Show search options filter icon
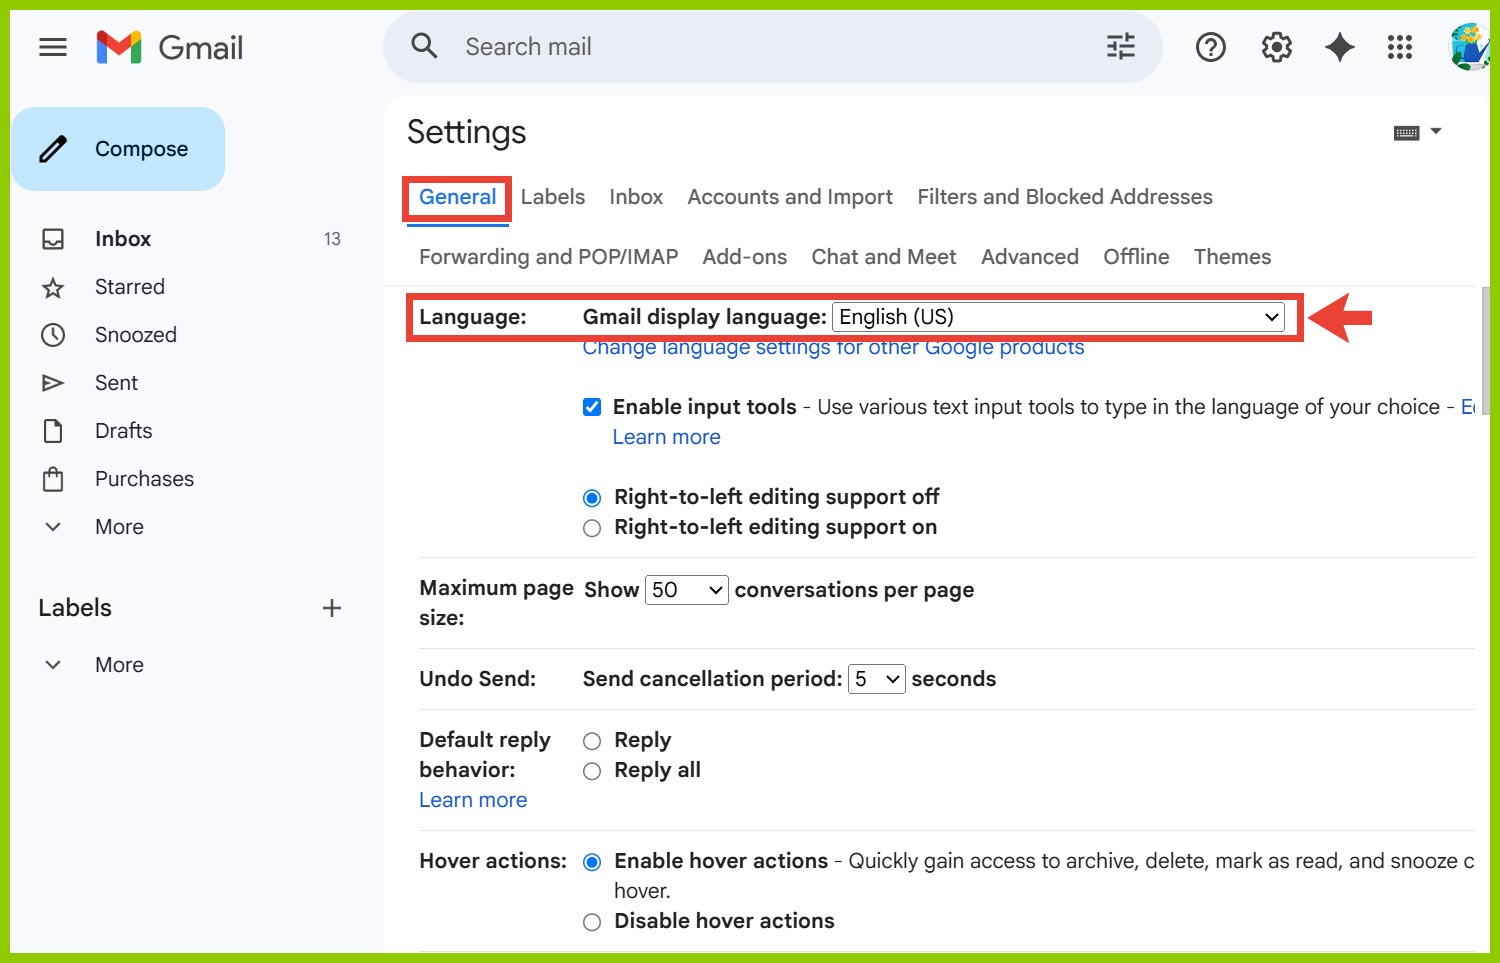The image size is (1500, 963). coord(1121,46)
